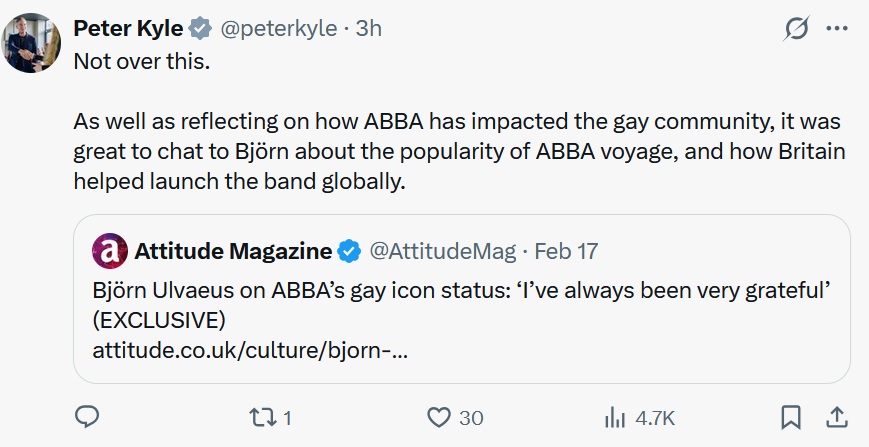Image resolution: width=869 pixels, height=447 pixels.
Task: Share the post via the share icon
Action: pyautogui.click(x=834, y=417)
